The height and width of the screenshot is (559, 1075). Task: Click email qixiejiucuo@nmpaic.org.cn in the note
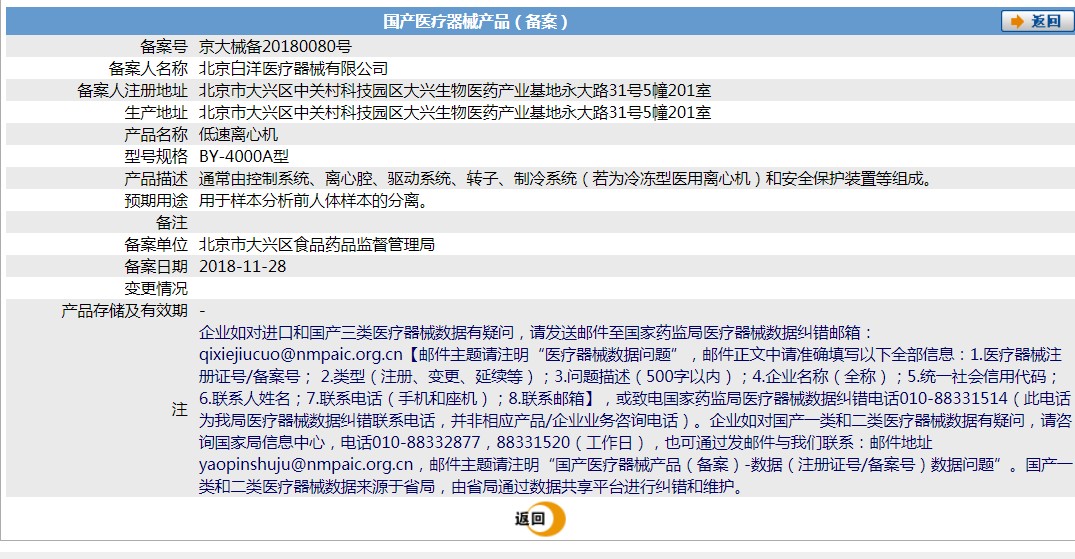point(301,355)
